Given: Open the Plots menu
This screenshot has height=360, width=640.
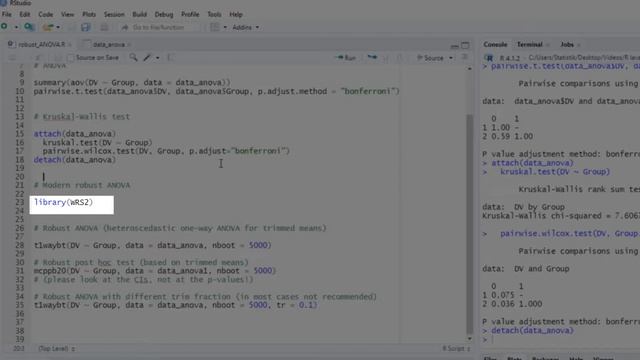Looking at the screenshot, I should 89,14.
